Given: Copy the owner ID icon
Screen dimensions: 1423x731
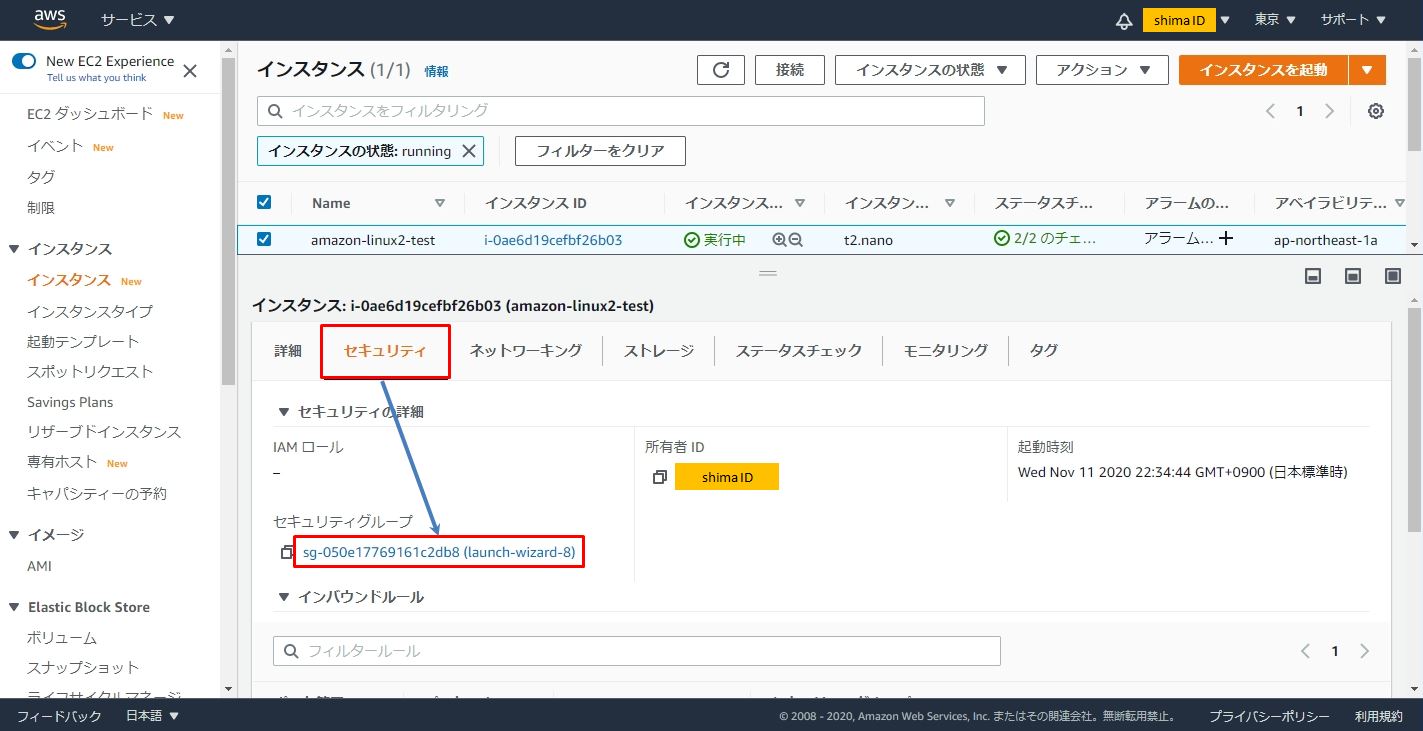Looking at the screenshot, I should tap(659, 477).
